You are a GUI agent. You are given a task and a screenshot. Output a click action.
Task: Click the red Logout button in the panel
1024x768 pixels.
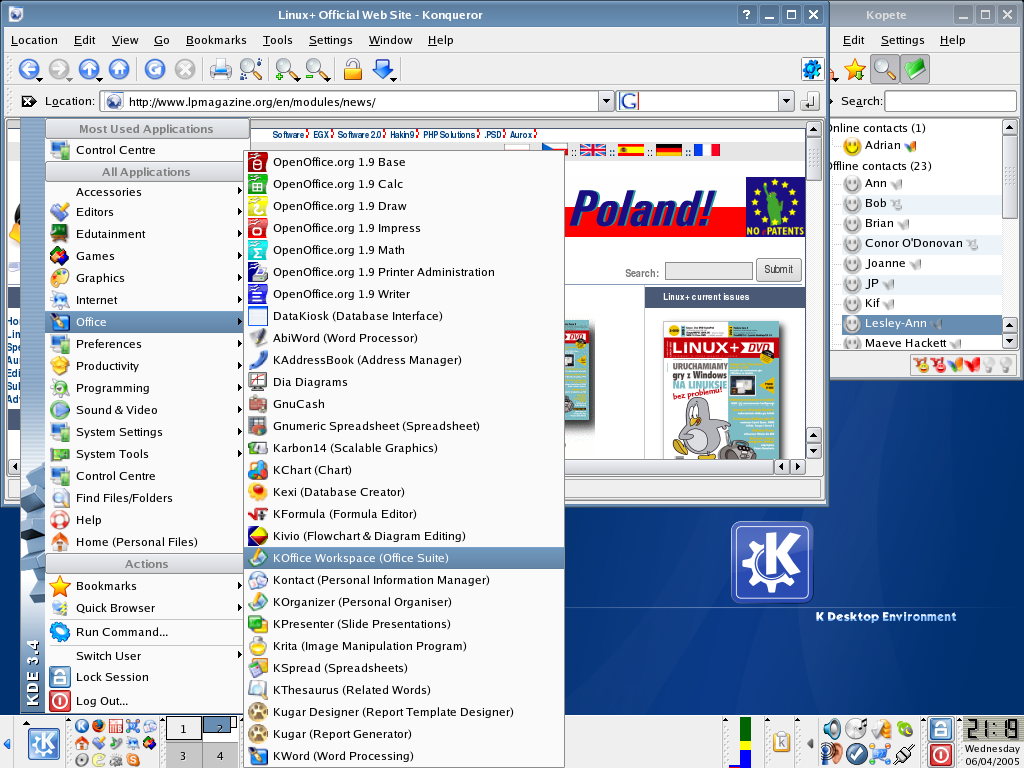[x=940, y=754]
